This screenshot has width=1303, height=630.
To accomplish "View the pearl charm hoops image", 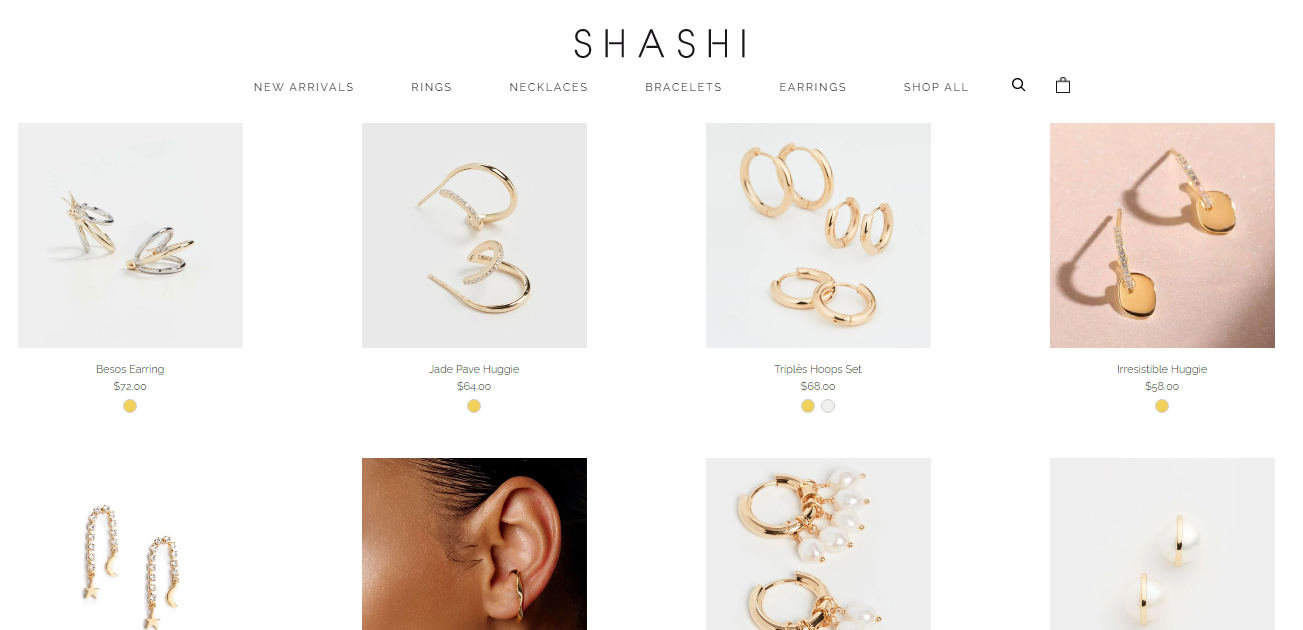I will pos(818,544).
